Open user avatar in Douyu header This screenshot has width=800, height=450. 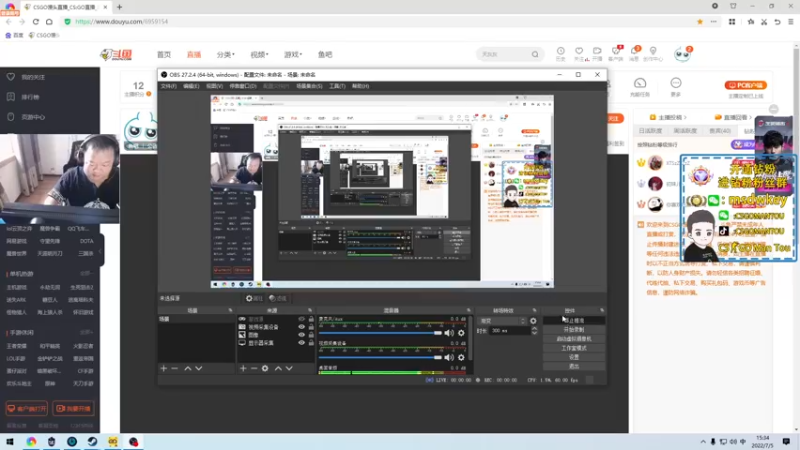coord(682,54)
